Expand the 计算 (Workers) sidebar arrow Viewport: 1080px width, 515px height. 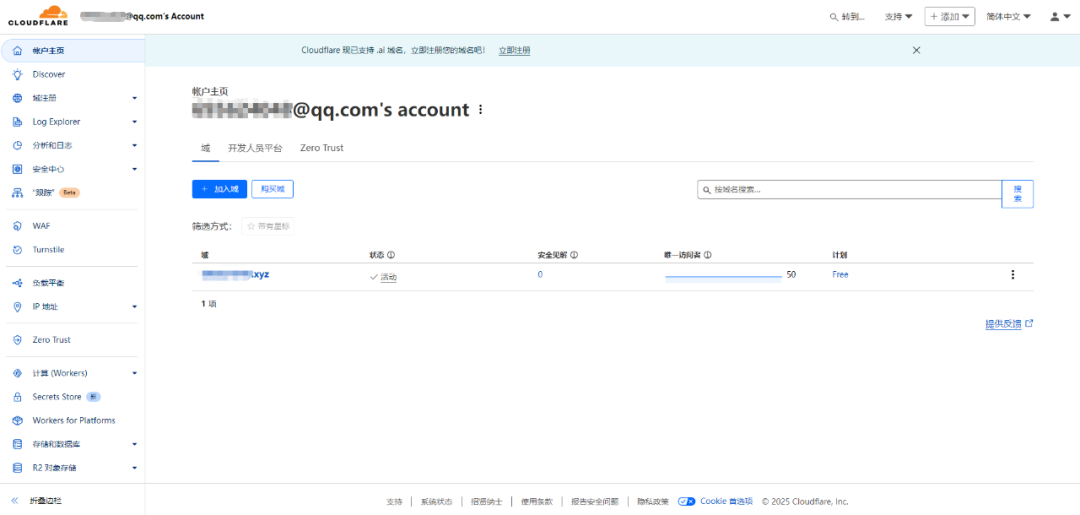(x=135, y=373)
